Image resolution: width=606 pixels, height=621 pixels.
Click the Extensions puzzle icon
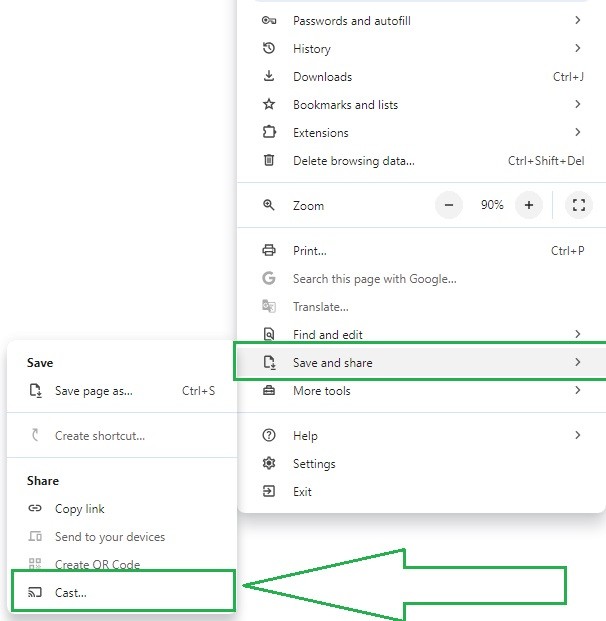[269, 132]
